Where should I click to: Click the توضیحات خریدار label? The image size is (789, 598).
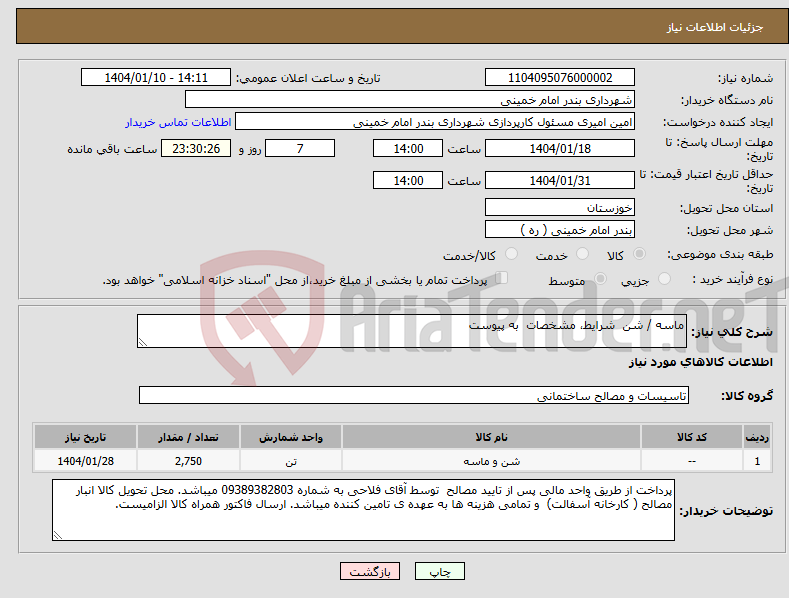(x=726, y=511)
